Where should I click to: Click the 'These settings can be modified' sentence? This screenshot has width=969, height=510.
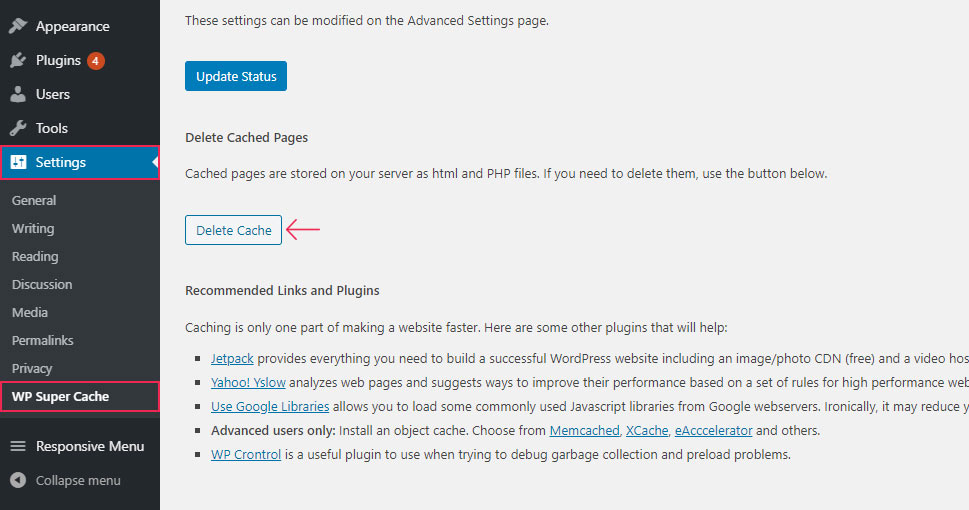pos(367,20)
